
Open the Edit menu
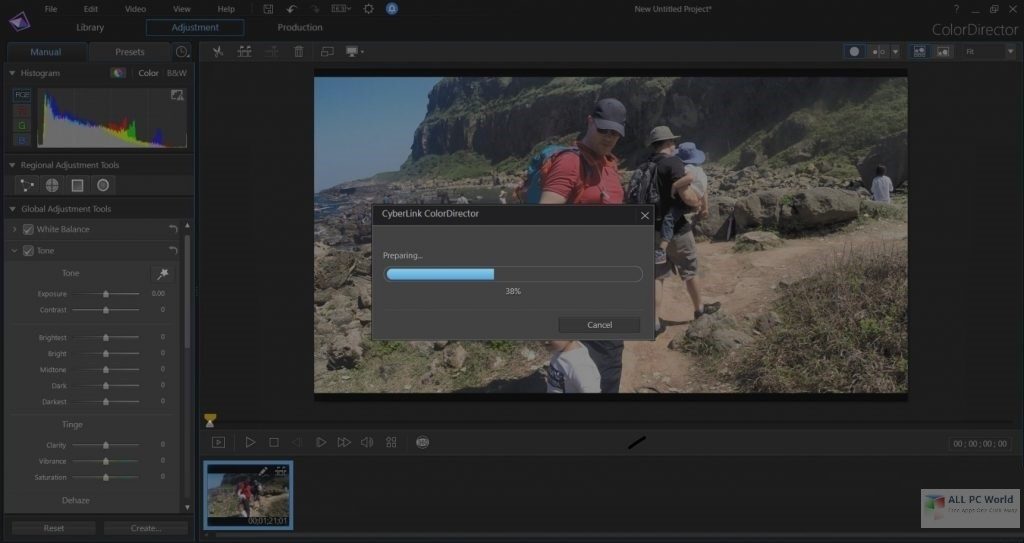coord(91,9)
